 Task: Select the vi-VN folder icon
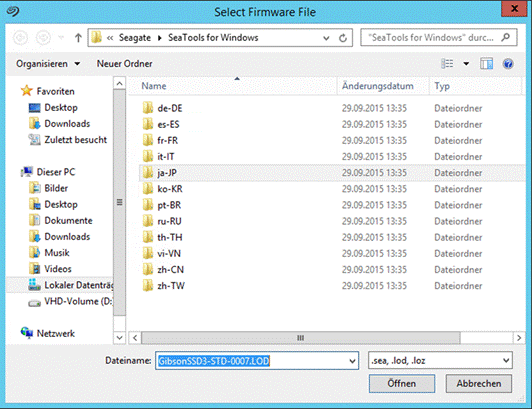(148, 253)
